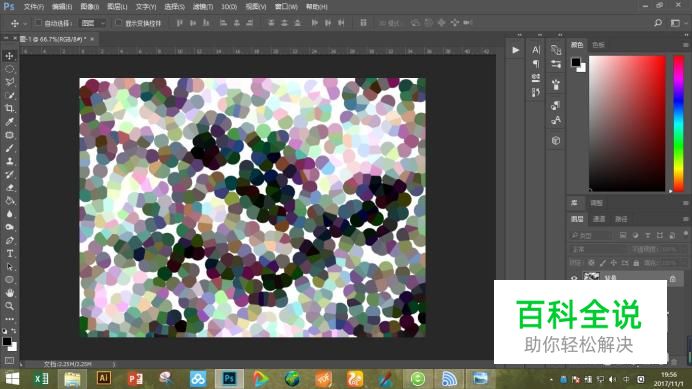The image size is (692, 389).
Task: Open Illustrator from the taskbar
Action: [104, 378]
